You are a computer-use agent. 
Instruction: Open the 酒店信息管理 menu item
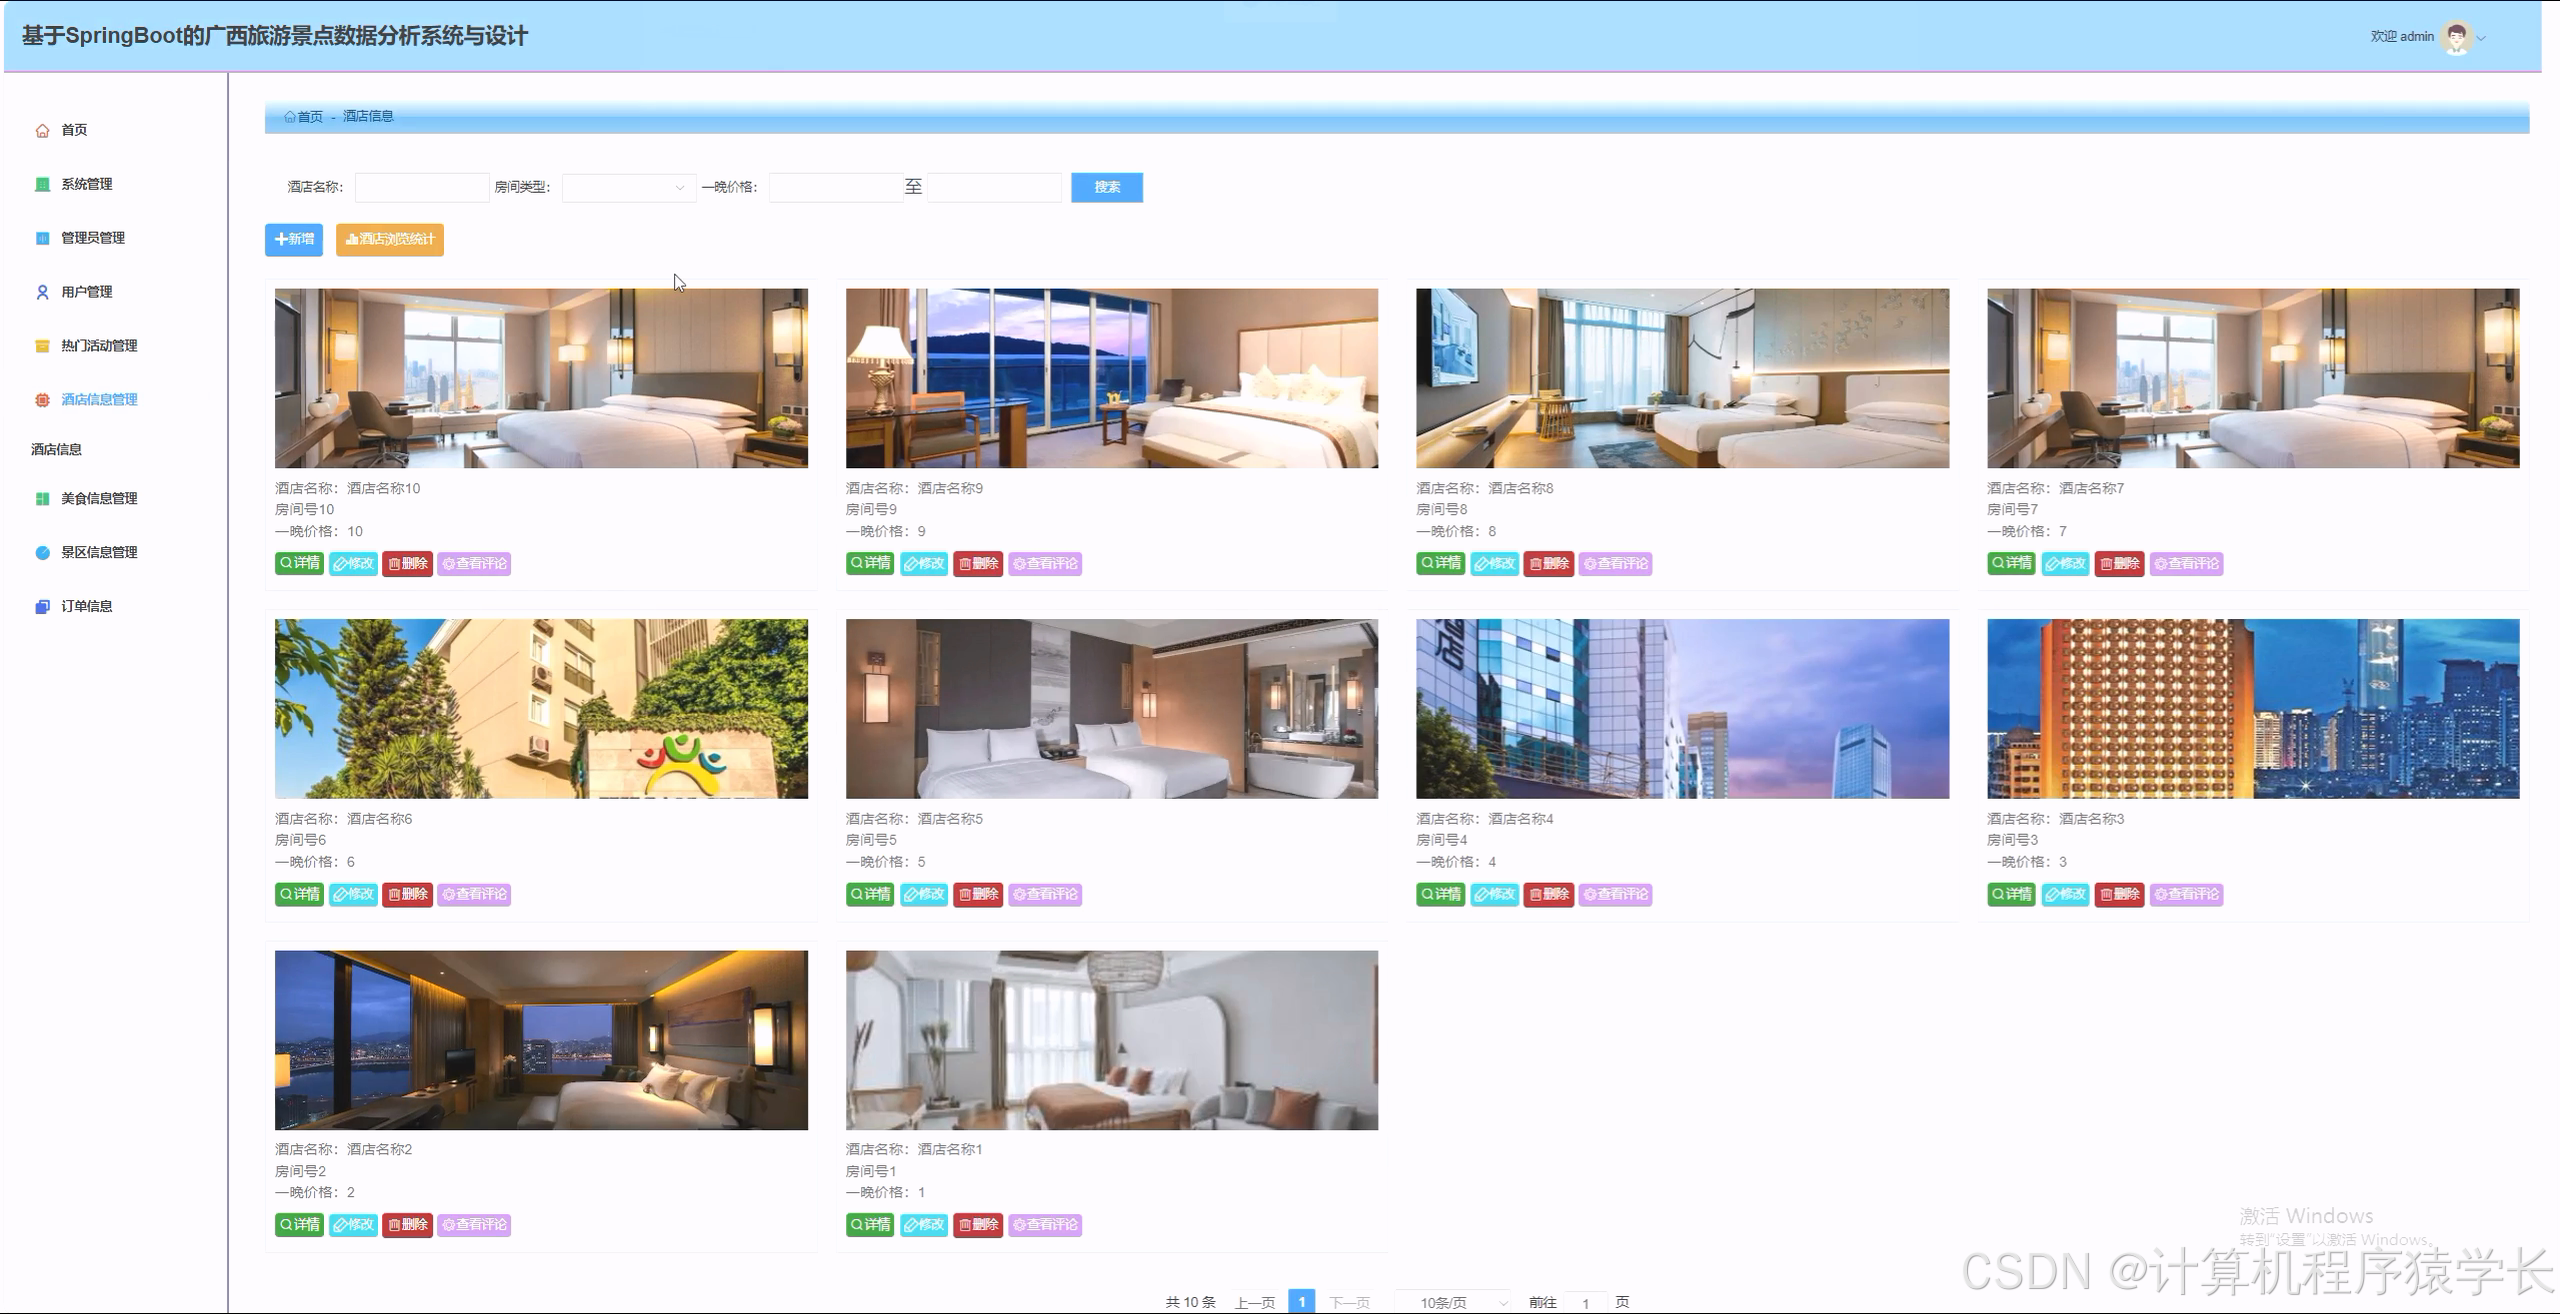[x=99, y=400]
